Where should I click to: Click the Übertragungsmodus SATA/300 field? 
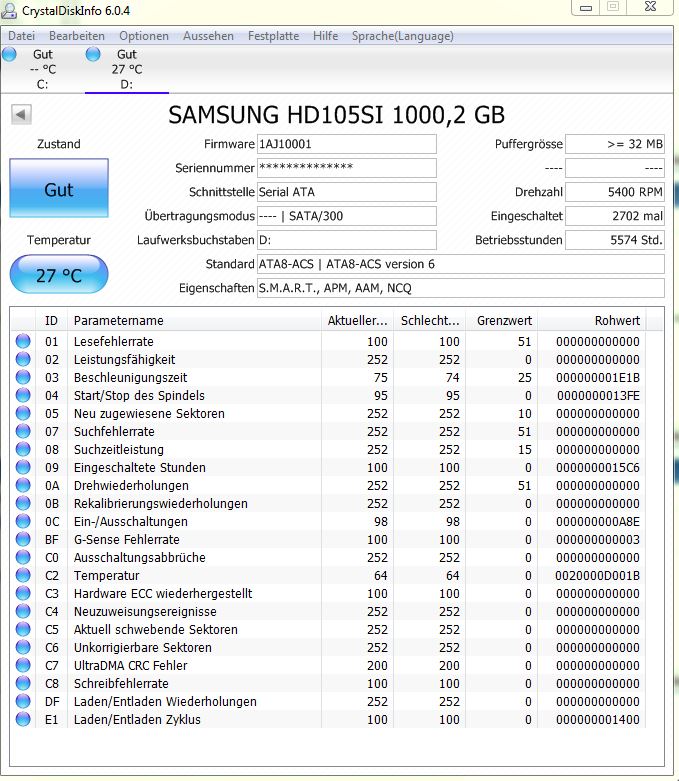point(346,216)
